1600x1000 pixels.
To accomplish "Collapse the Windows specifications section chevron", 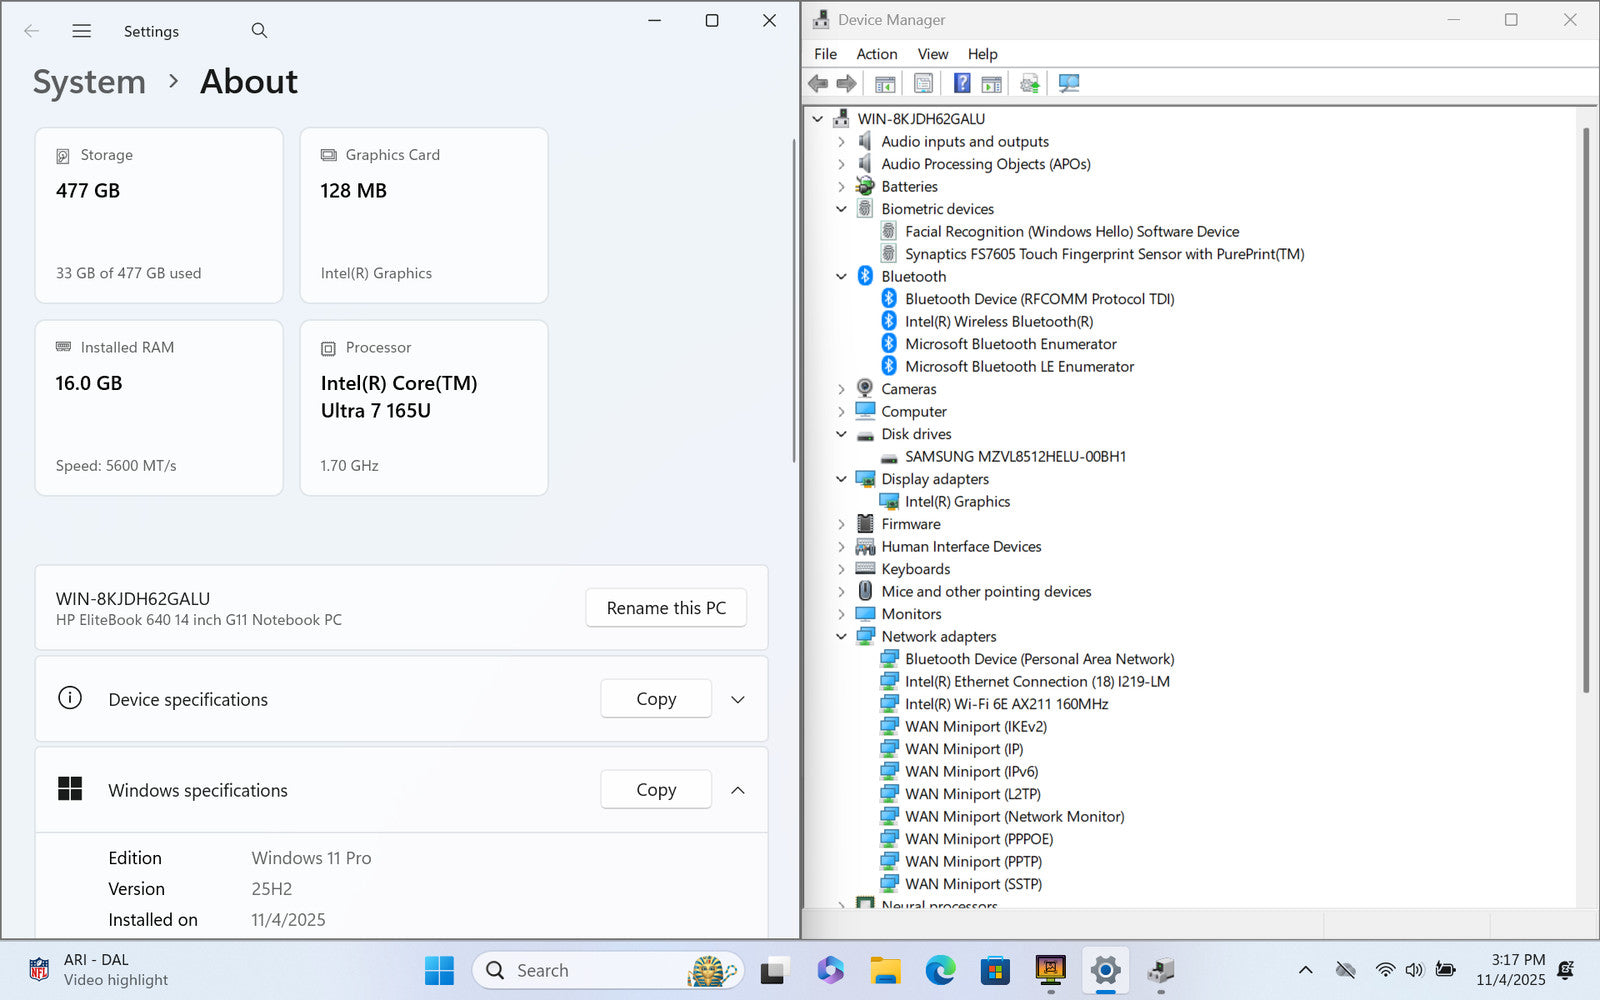I will 738,790.
